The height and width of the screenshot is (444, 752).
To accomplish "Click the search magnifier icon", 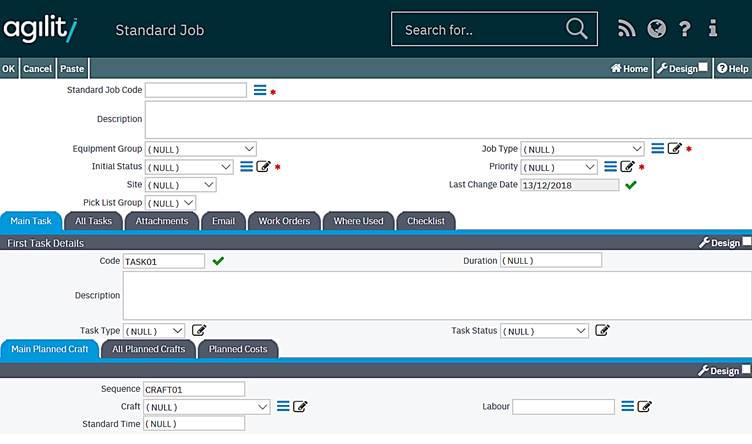I will [577, 29].
